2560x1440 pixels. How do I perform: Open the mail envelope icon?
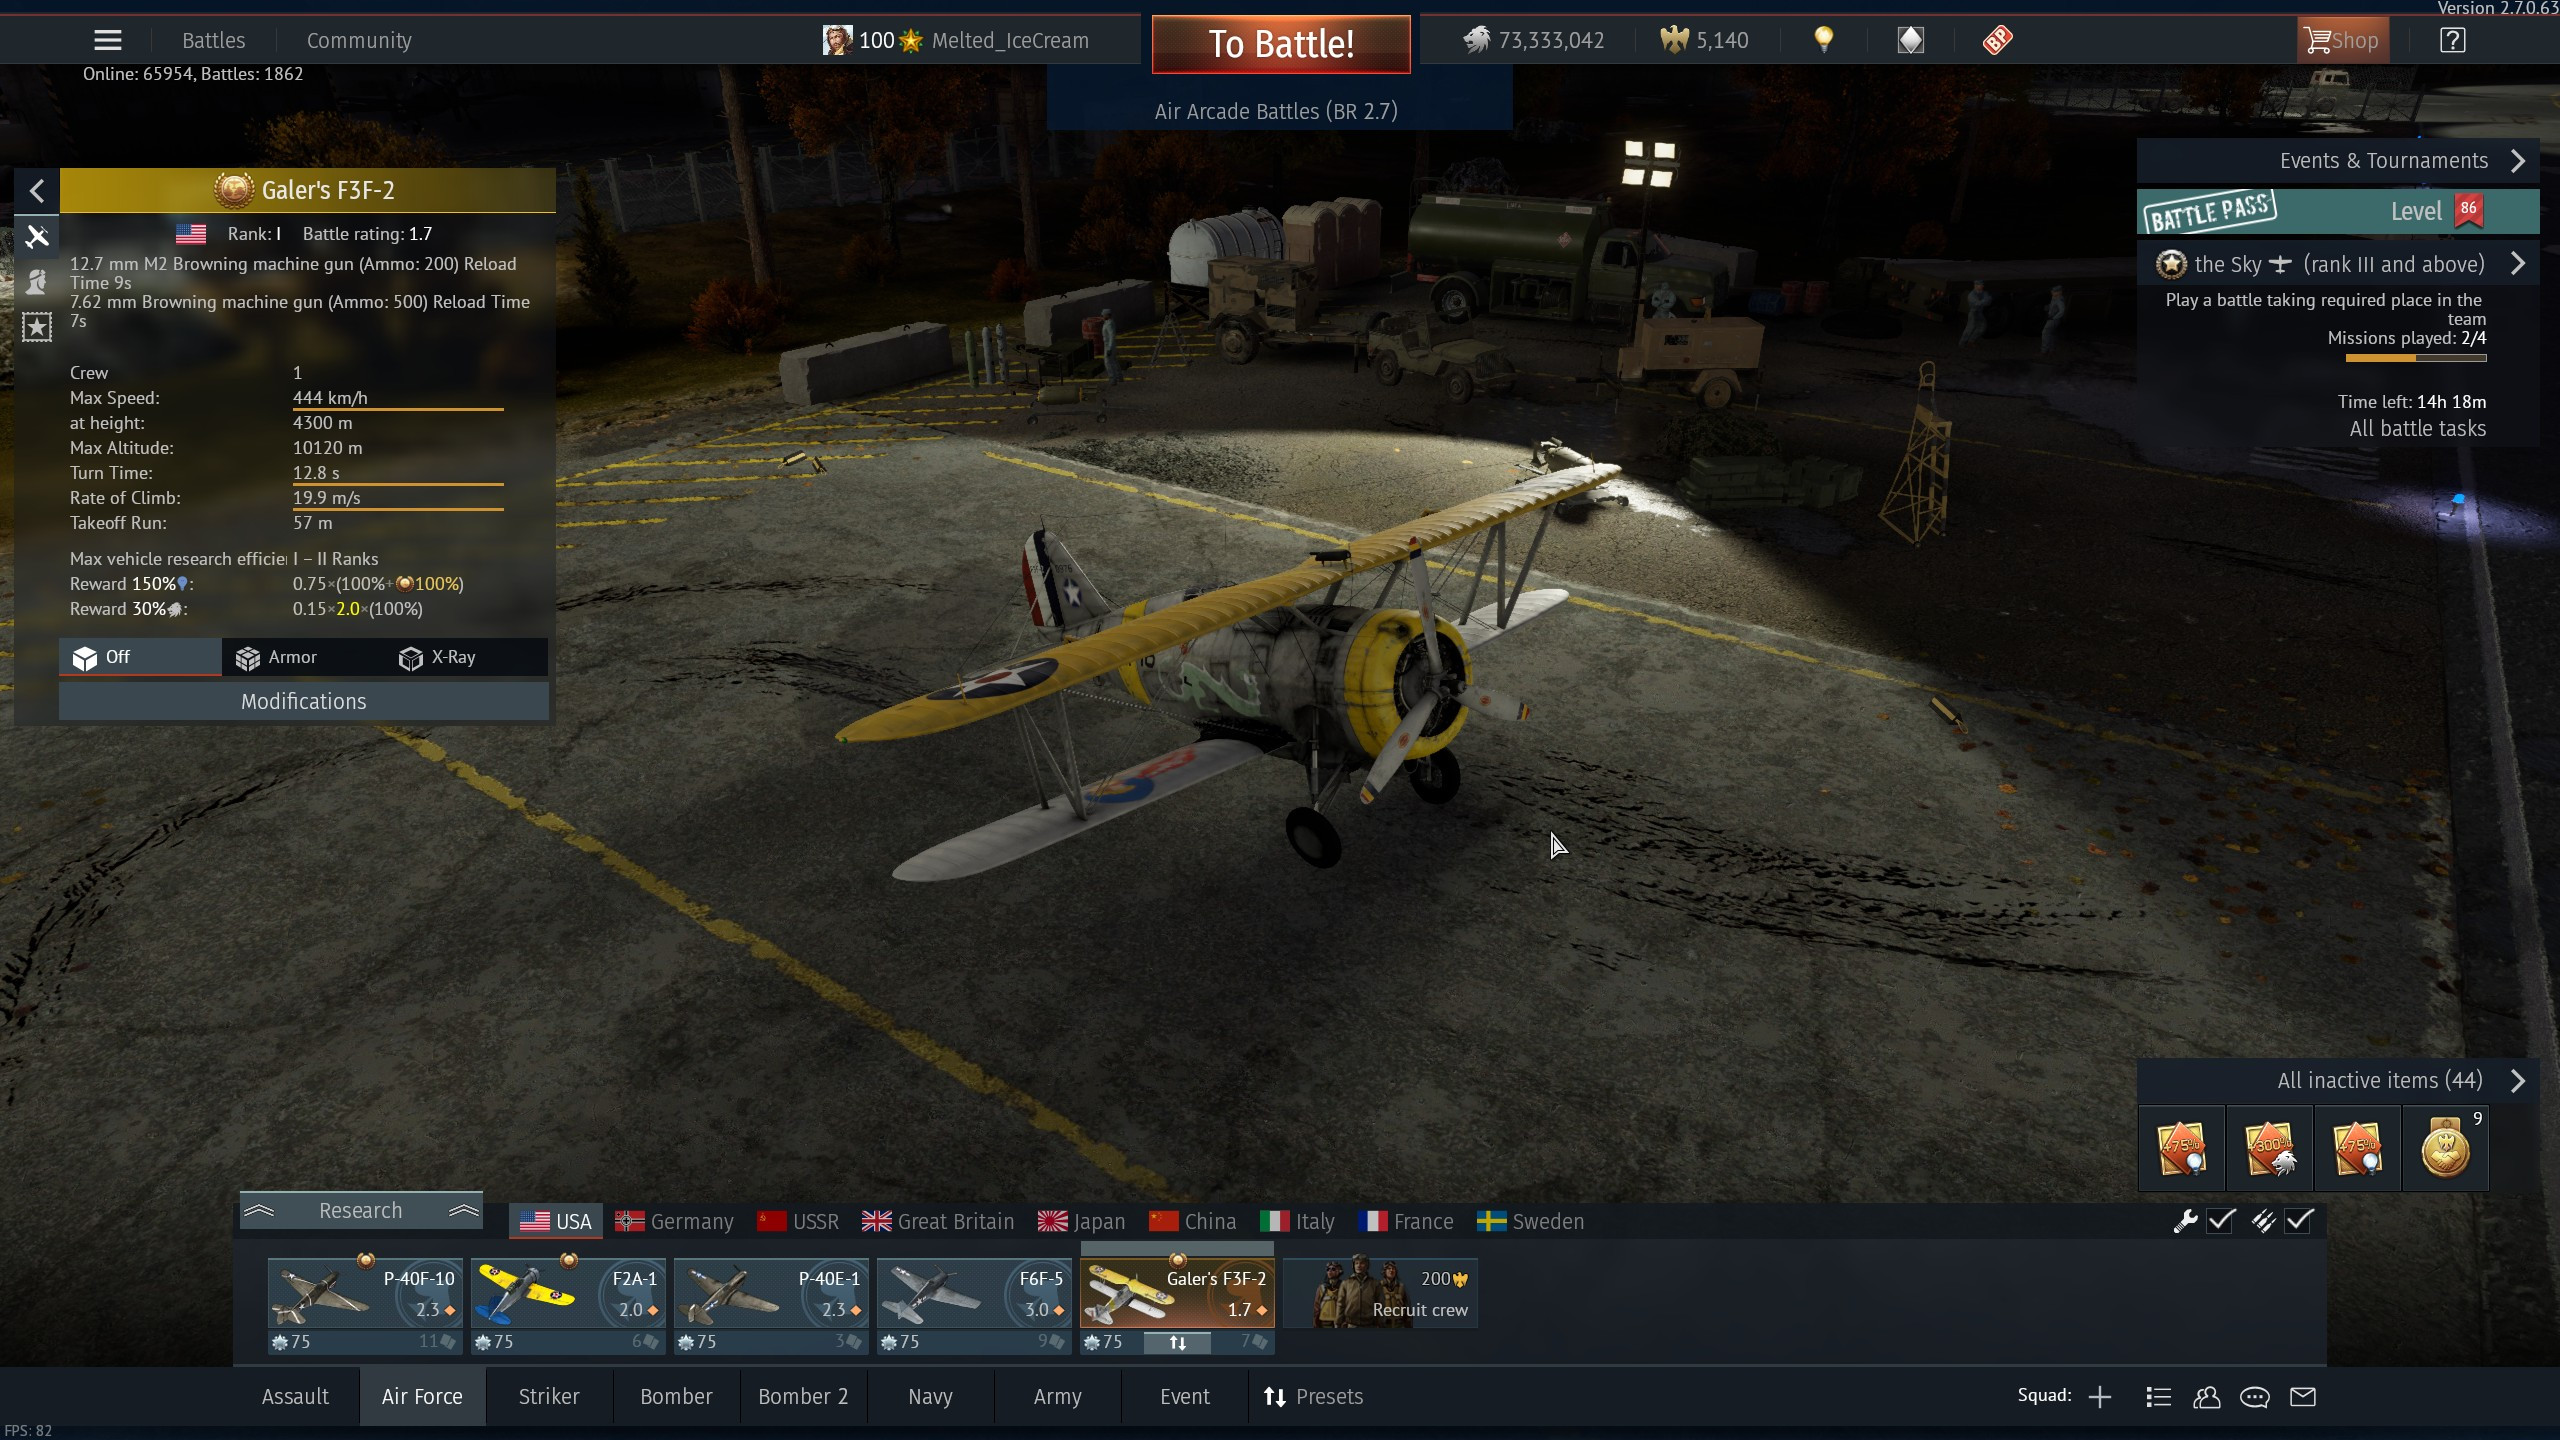[x=2303, y=1397]
